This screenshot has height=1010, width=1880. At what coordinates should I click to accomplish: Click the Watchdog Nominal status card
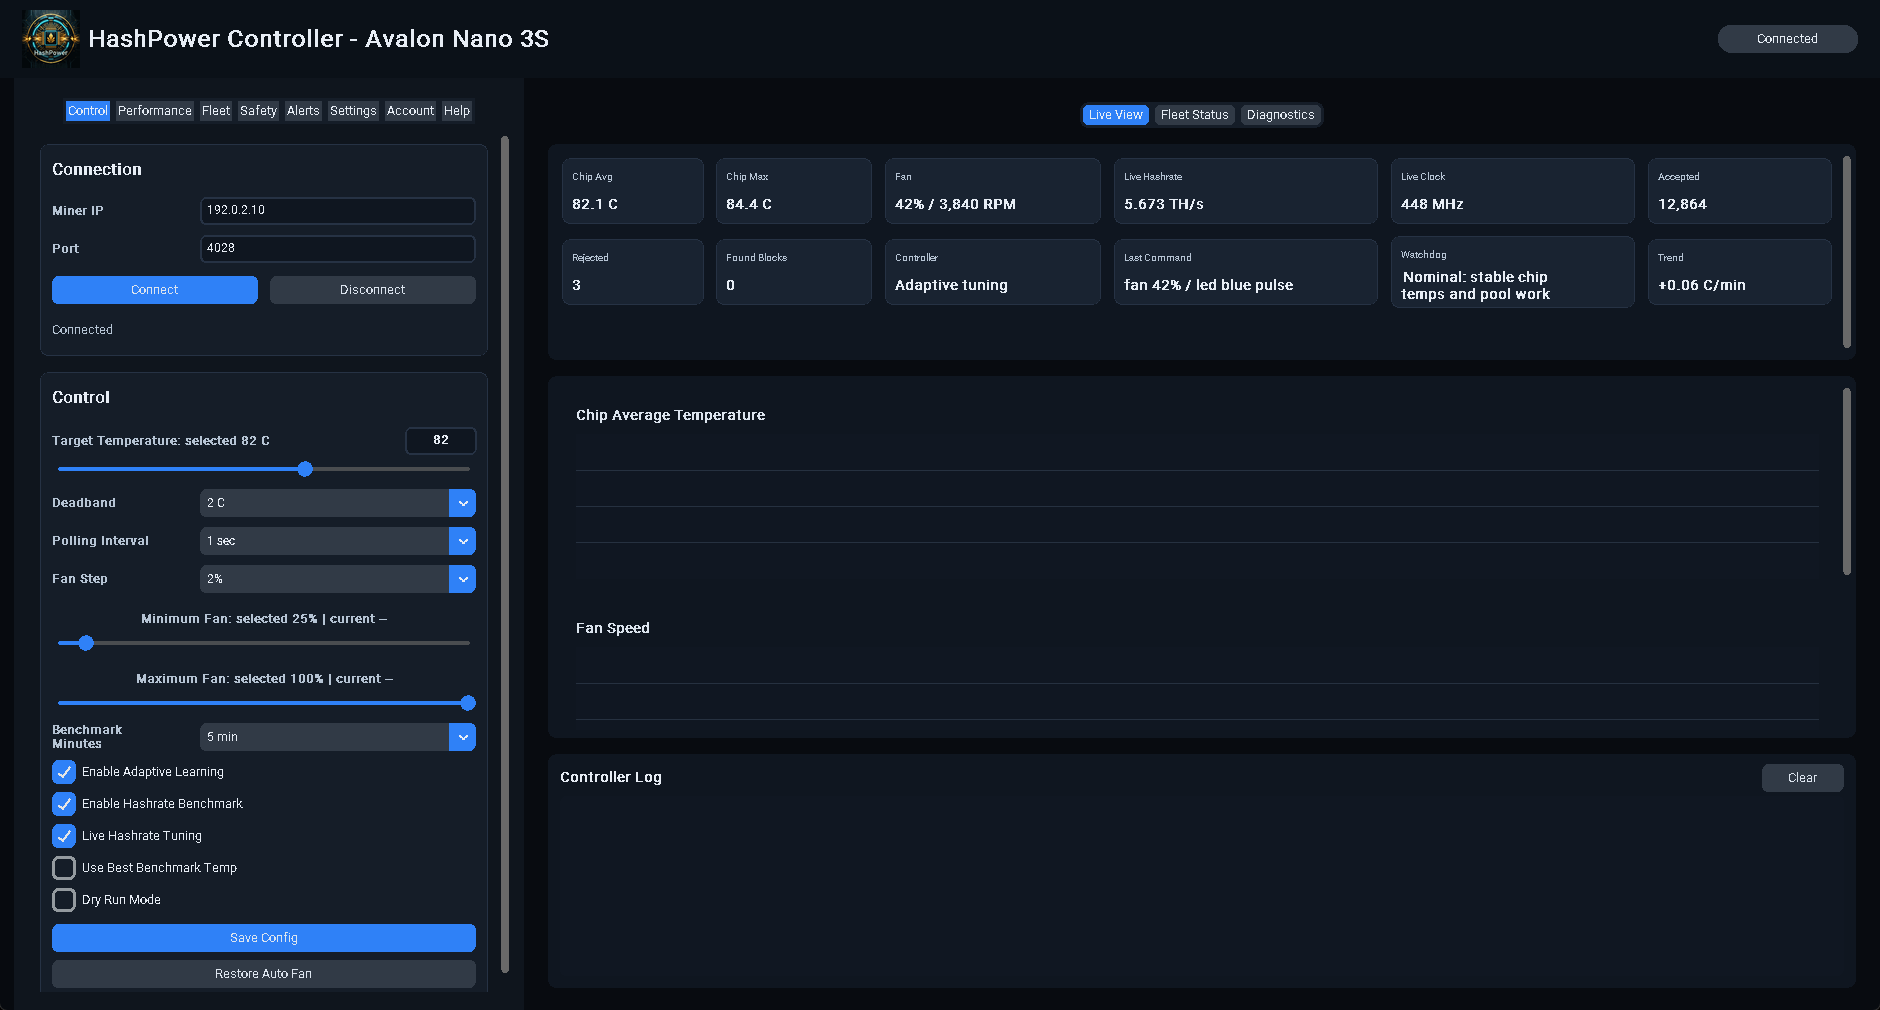(1513, 272)
